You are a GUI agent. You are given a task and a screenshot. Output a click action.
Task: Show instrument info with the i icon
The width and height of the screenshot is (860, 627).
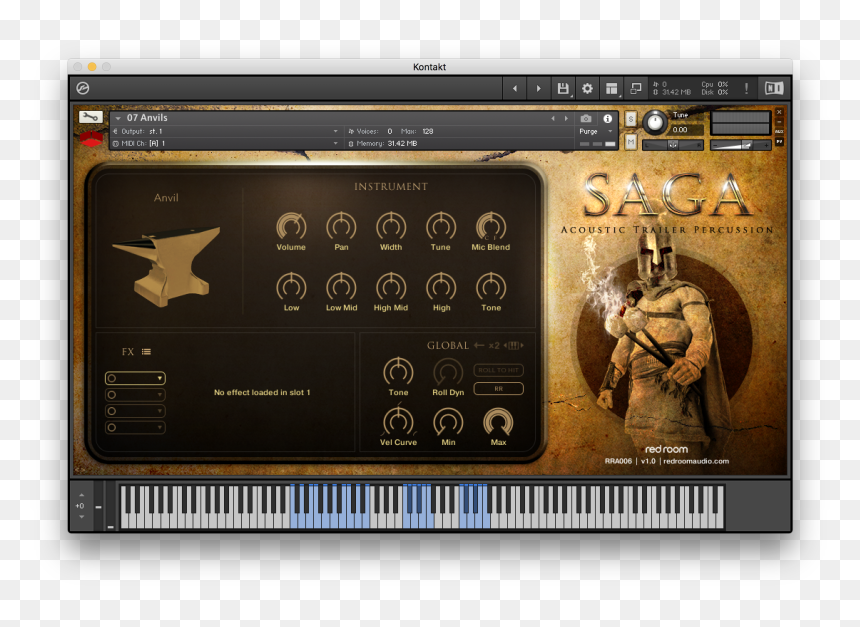pos(607,118)
